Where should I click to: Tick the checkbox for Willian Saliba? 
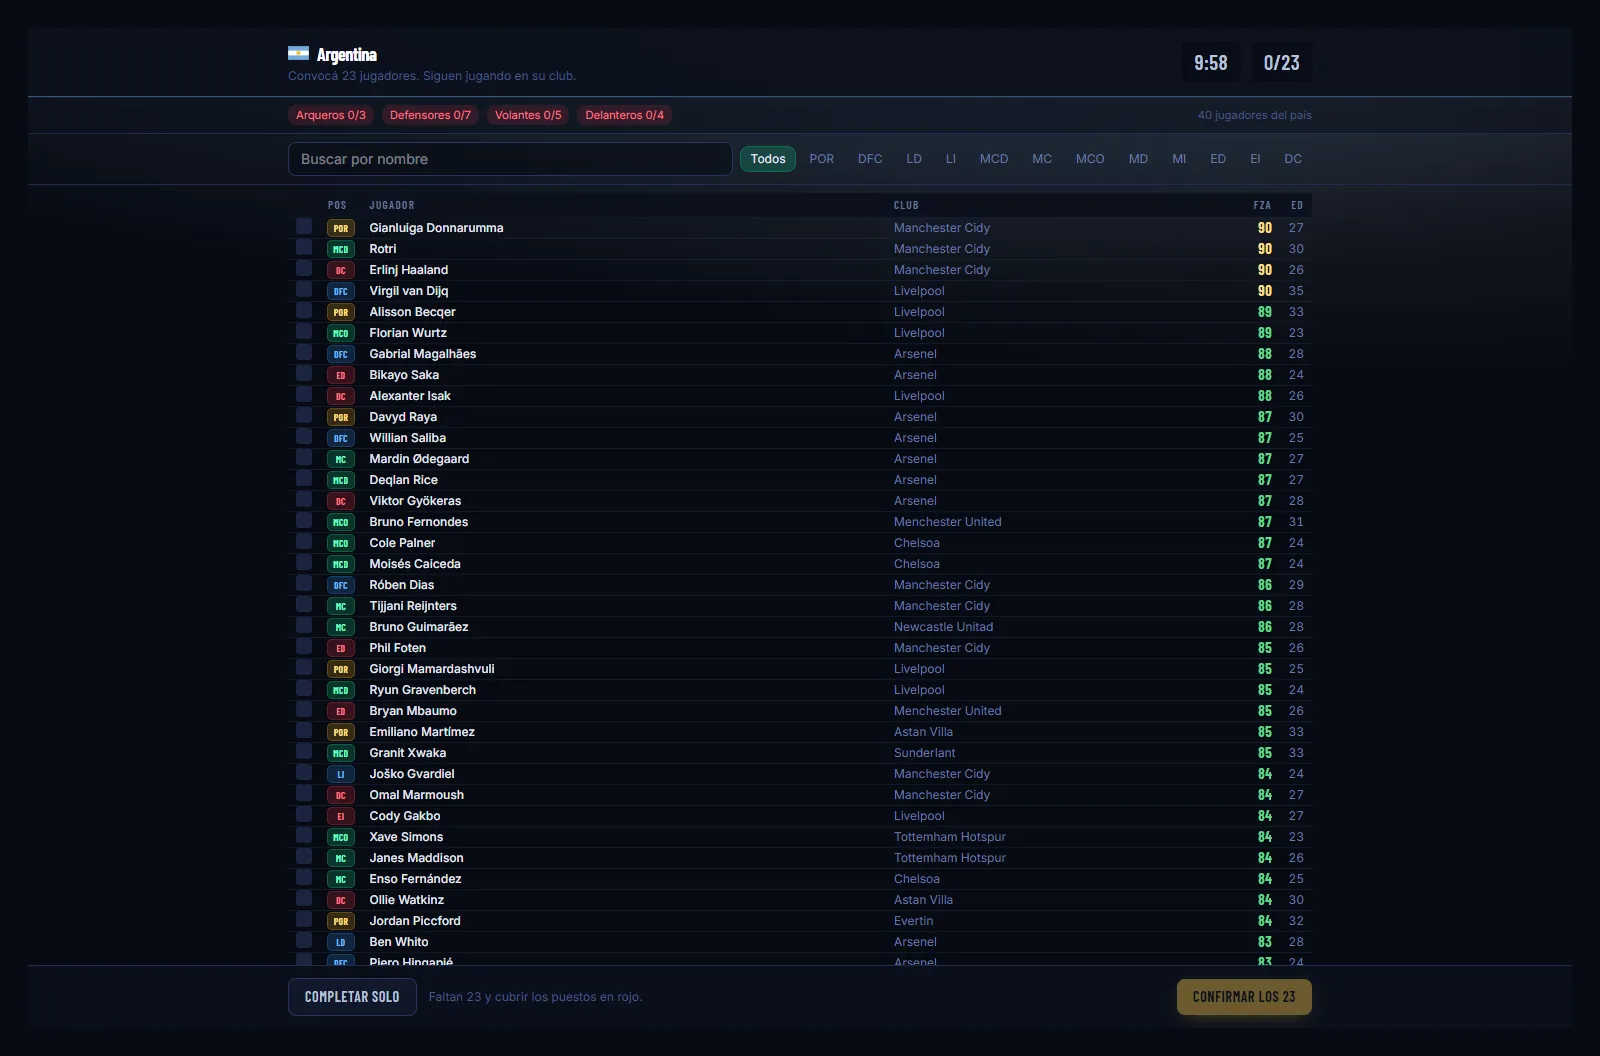point(304,437)
